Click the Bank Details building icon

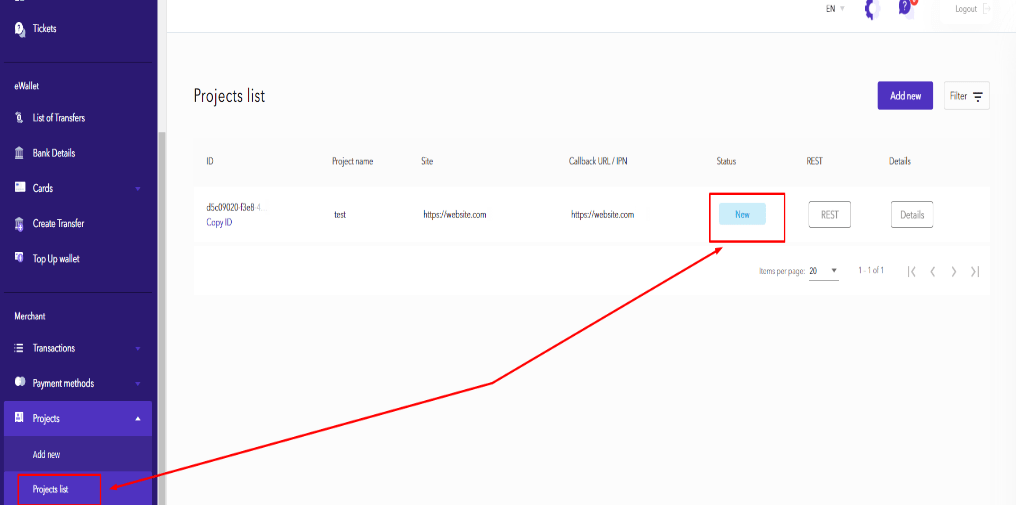pyautogui.click(x=19, y=153)
